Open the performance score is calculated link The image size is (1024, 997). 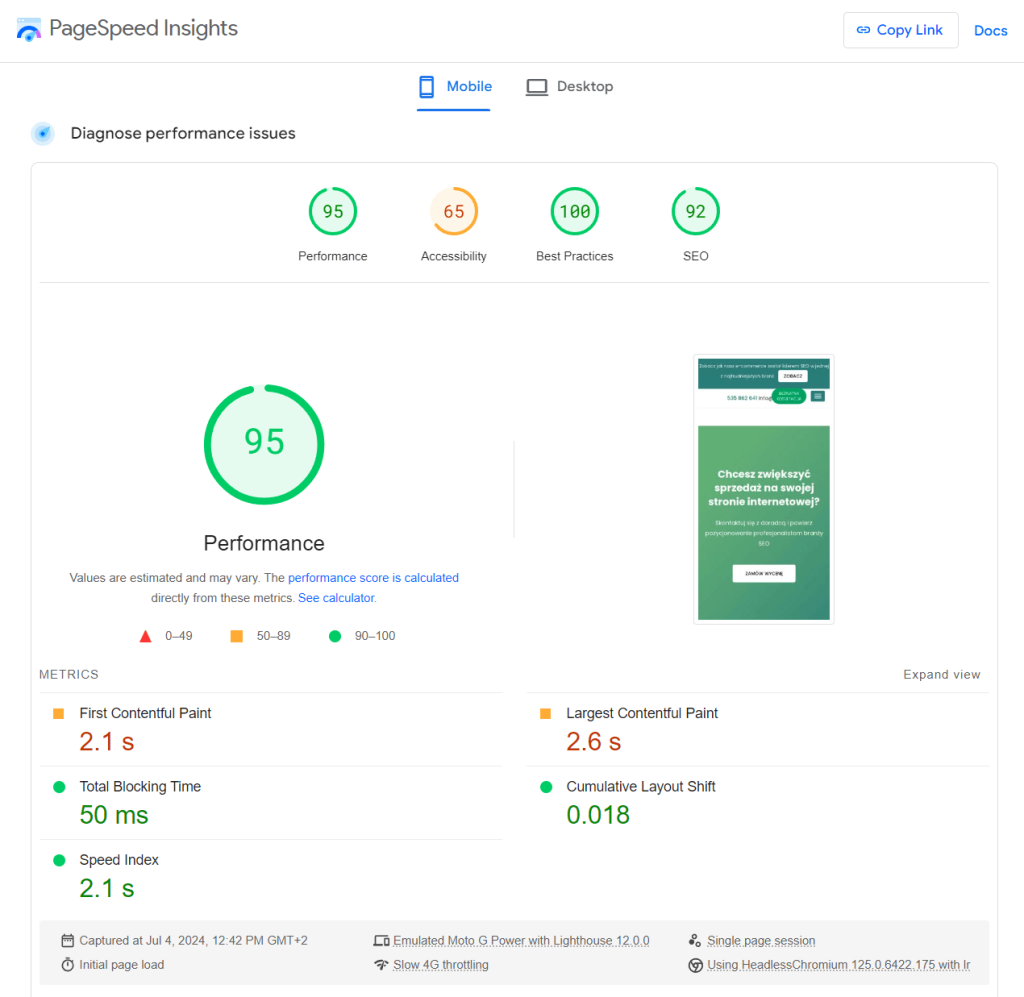tap(373, 578)
